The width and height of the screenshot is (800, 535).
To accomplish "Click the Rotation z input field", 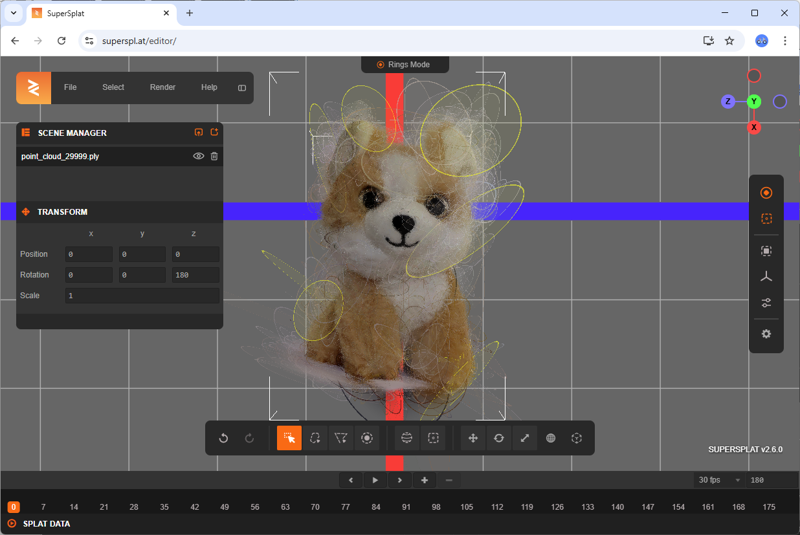I will (x=195, y=275).
